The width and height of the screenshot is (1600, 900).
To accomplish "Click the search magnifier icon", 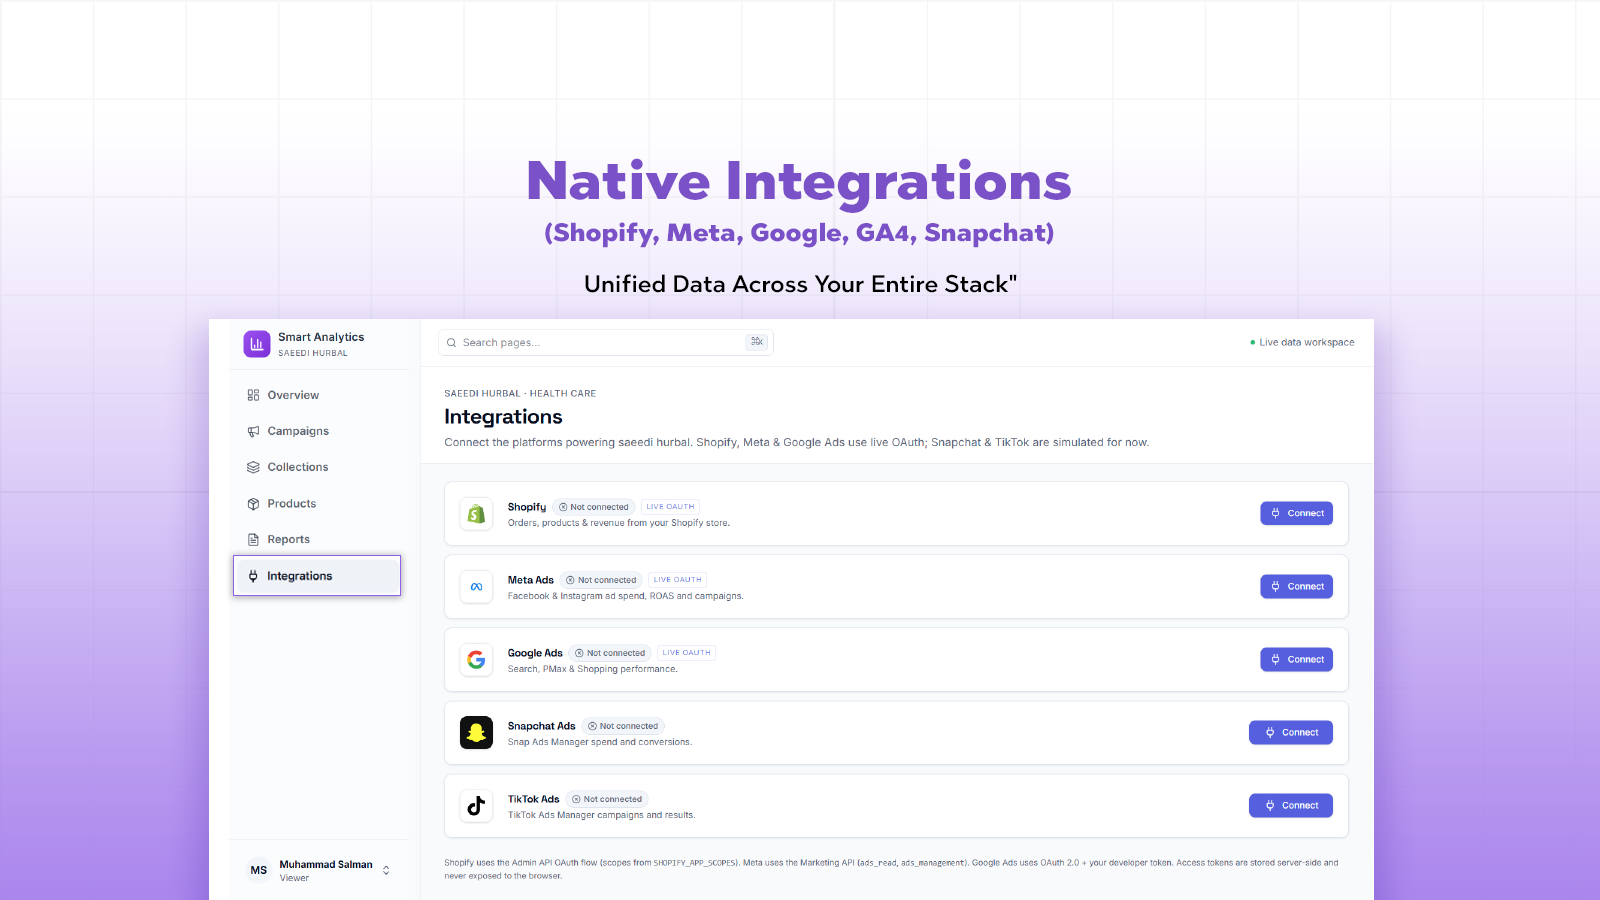I will (452, 343).
